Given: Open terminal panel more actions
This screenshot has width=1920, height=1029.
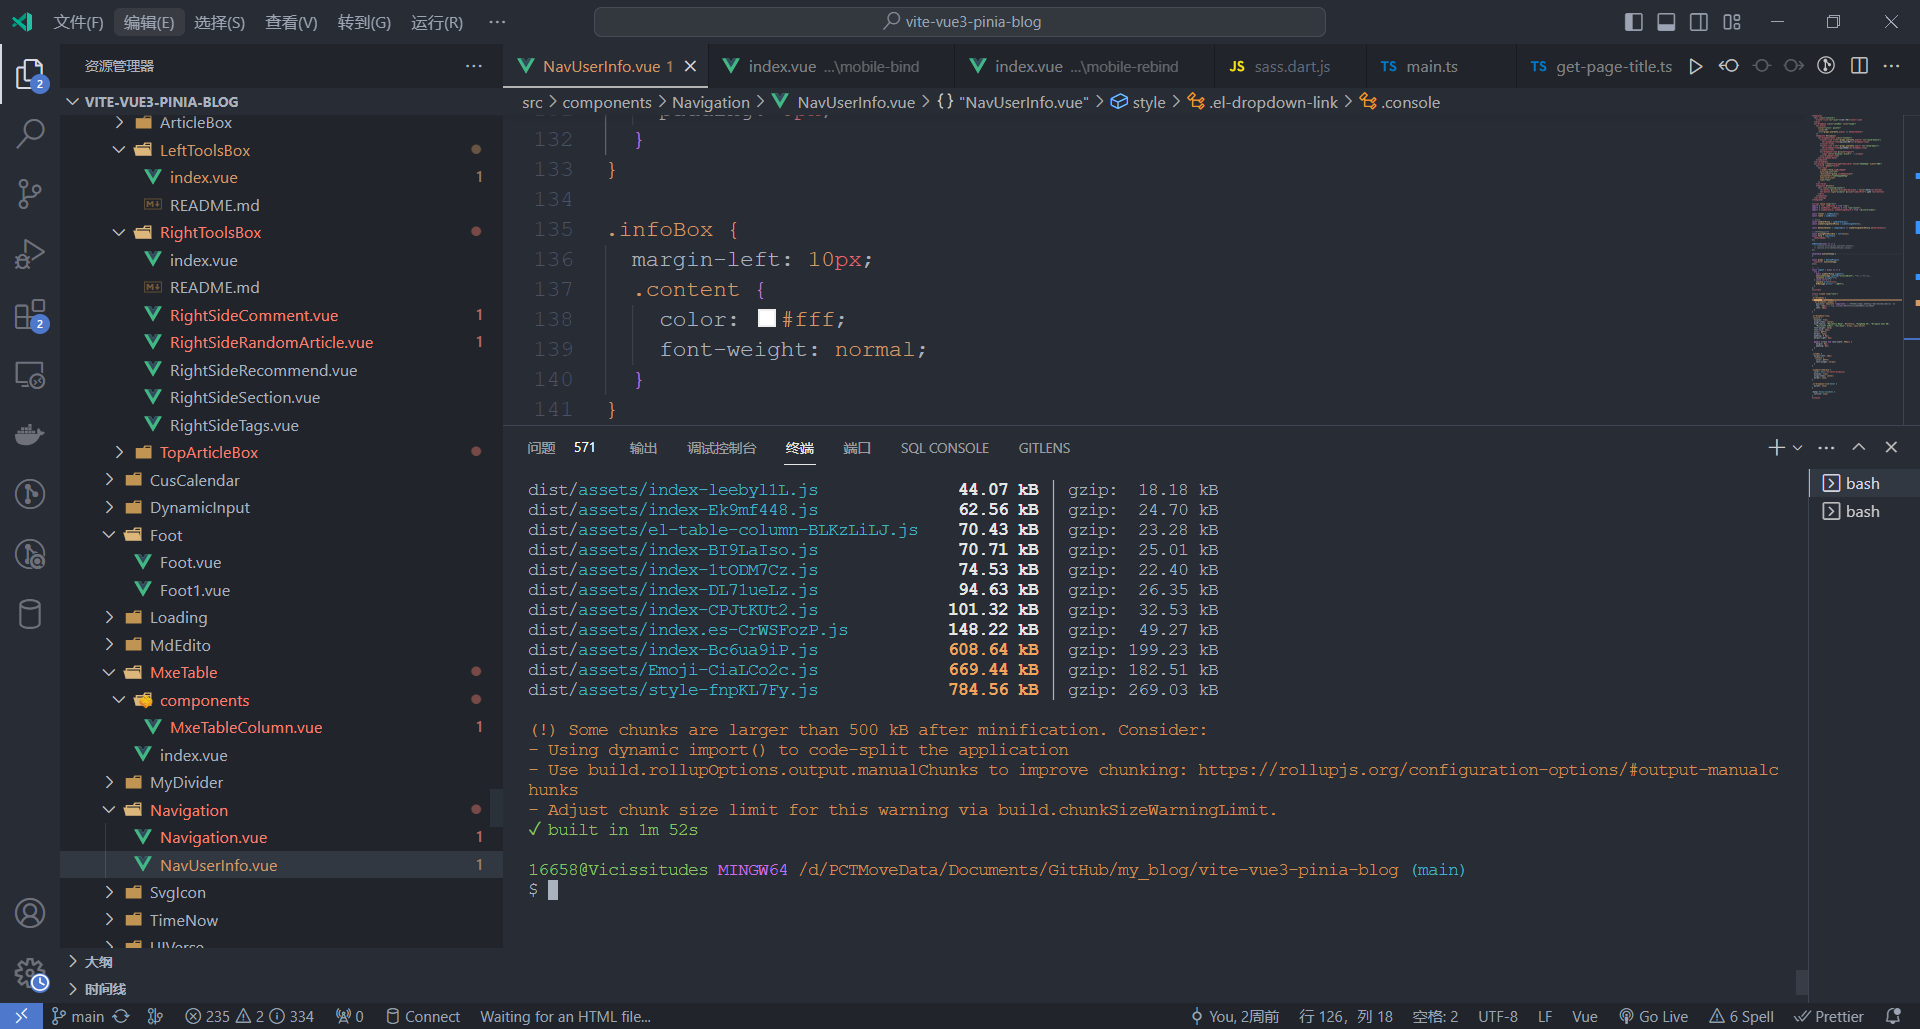Looking at the screenshot, I should (x=1826, y=447).
